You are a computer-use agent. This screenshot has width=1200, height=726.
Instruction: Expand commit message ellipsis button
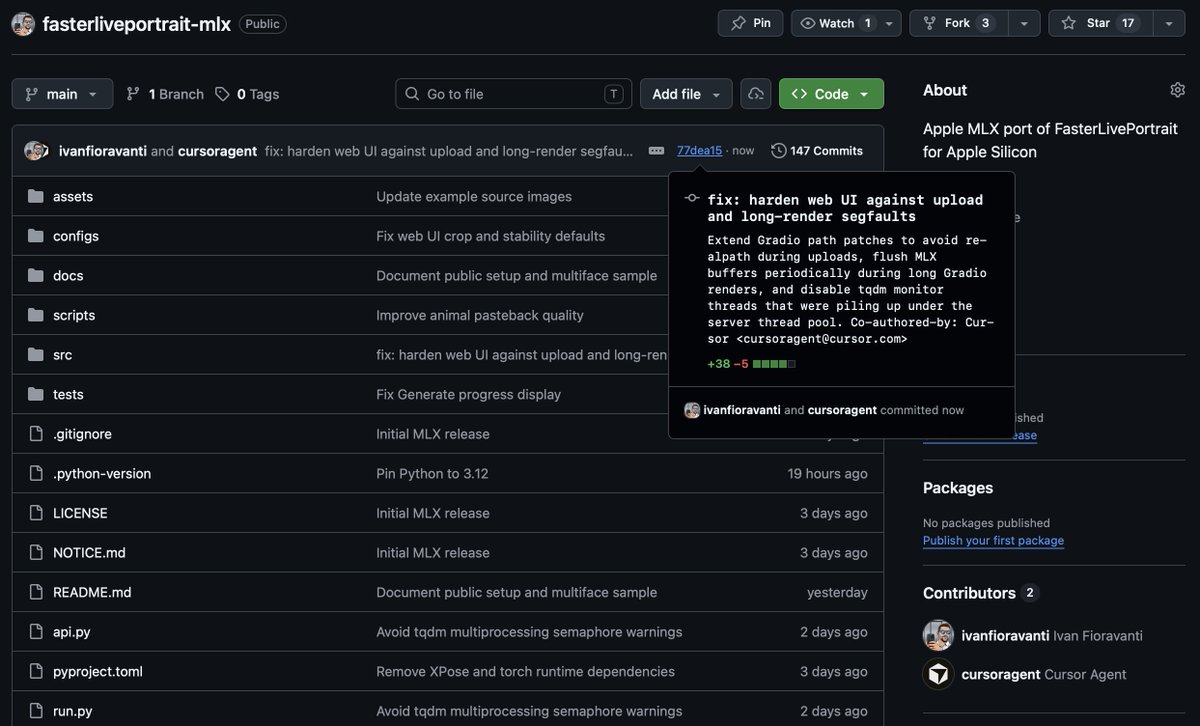click(x=656, y=151)
